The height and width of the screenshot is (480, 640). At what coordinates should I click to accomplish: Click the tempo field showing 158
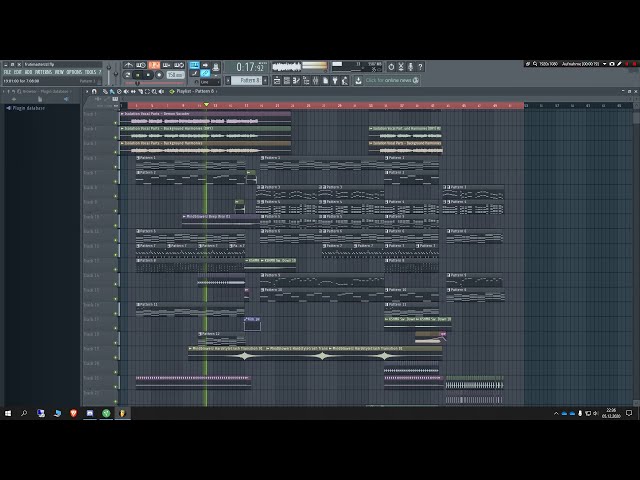[x=175, y=75]
